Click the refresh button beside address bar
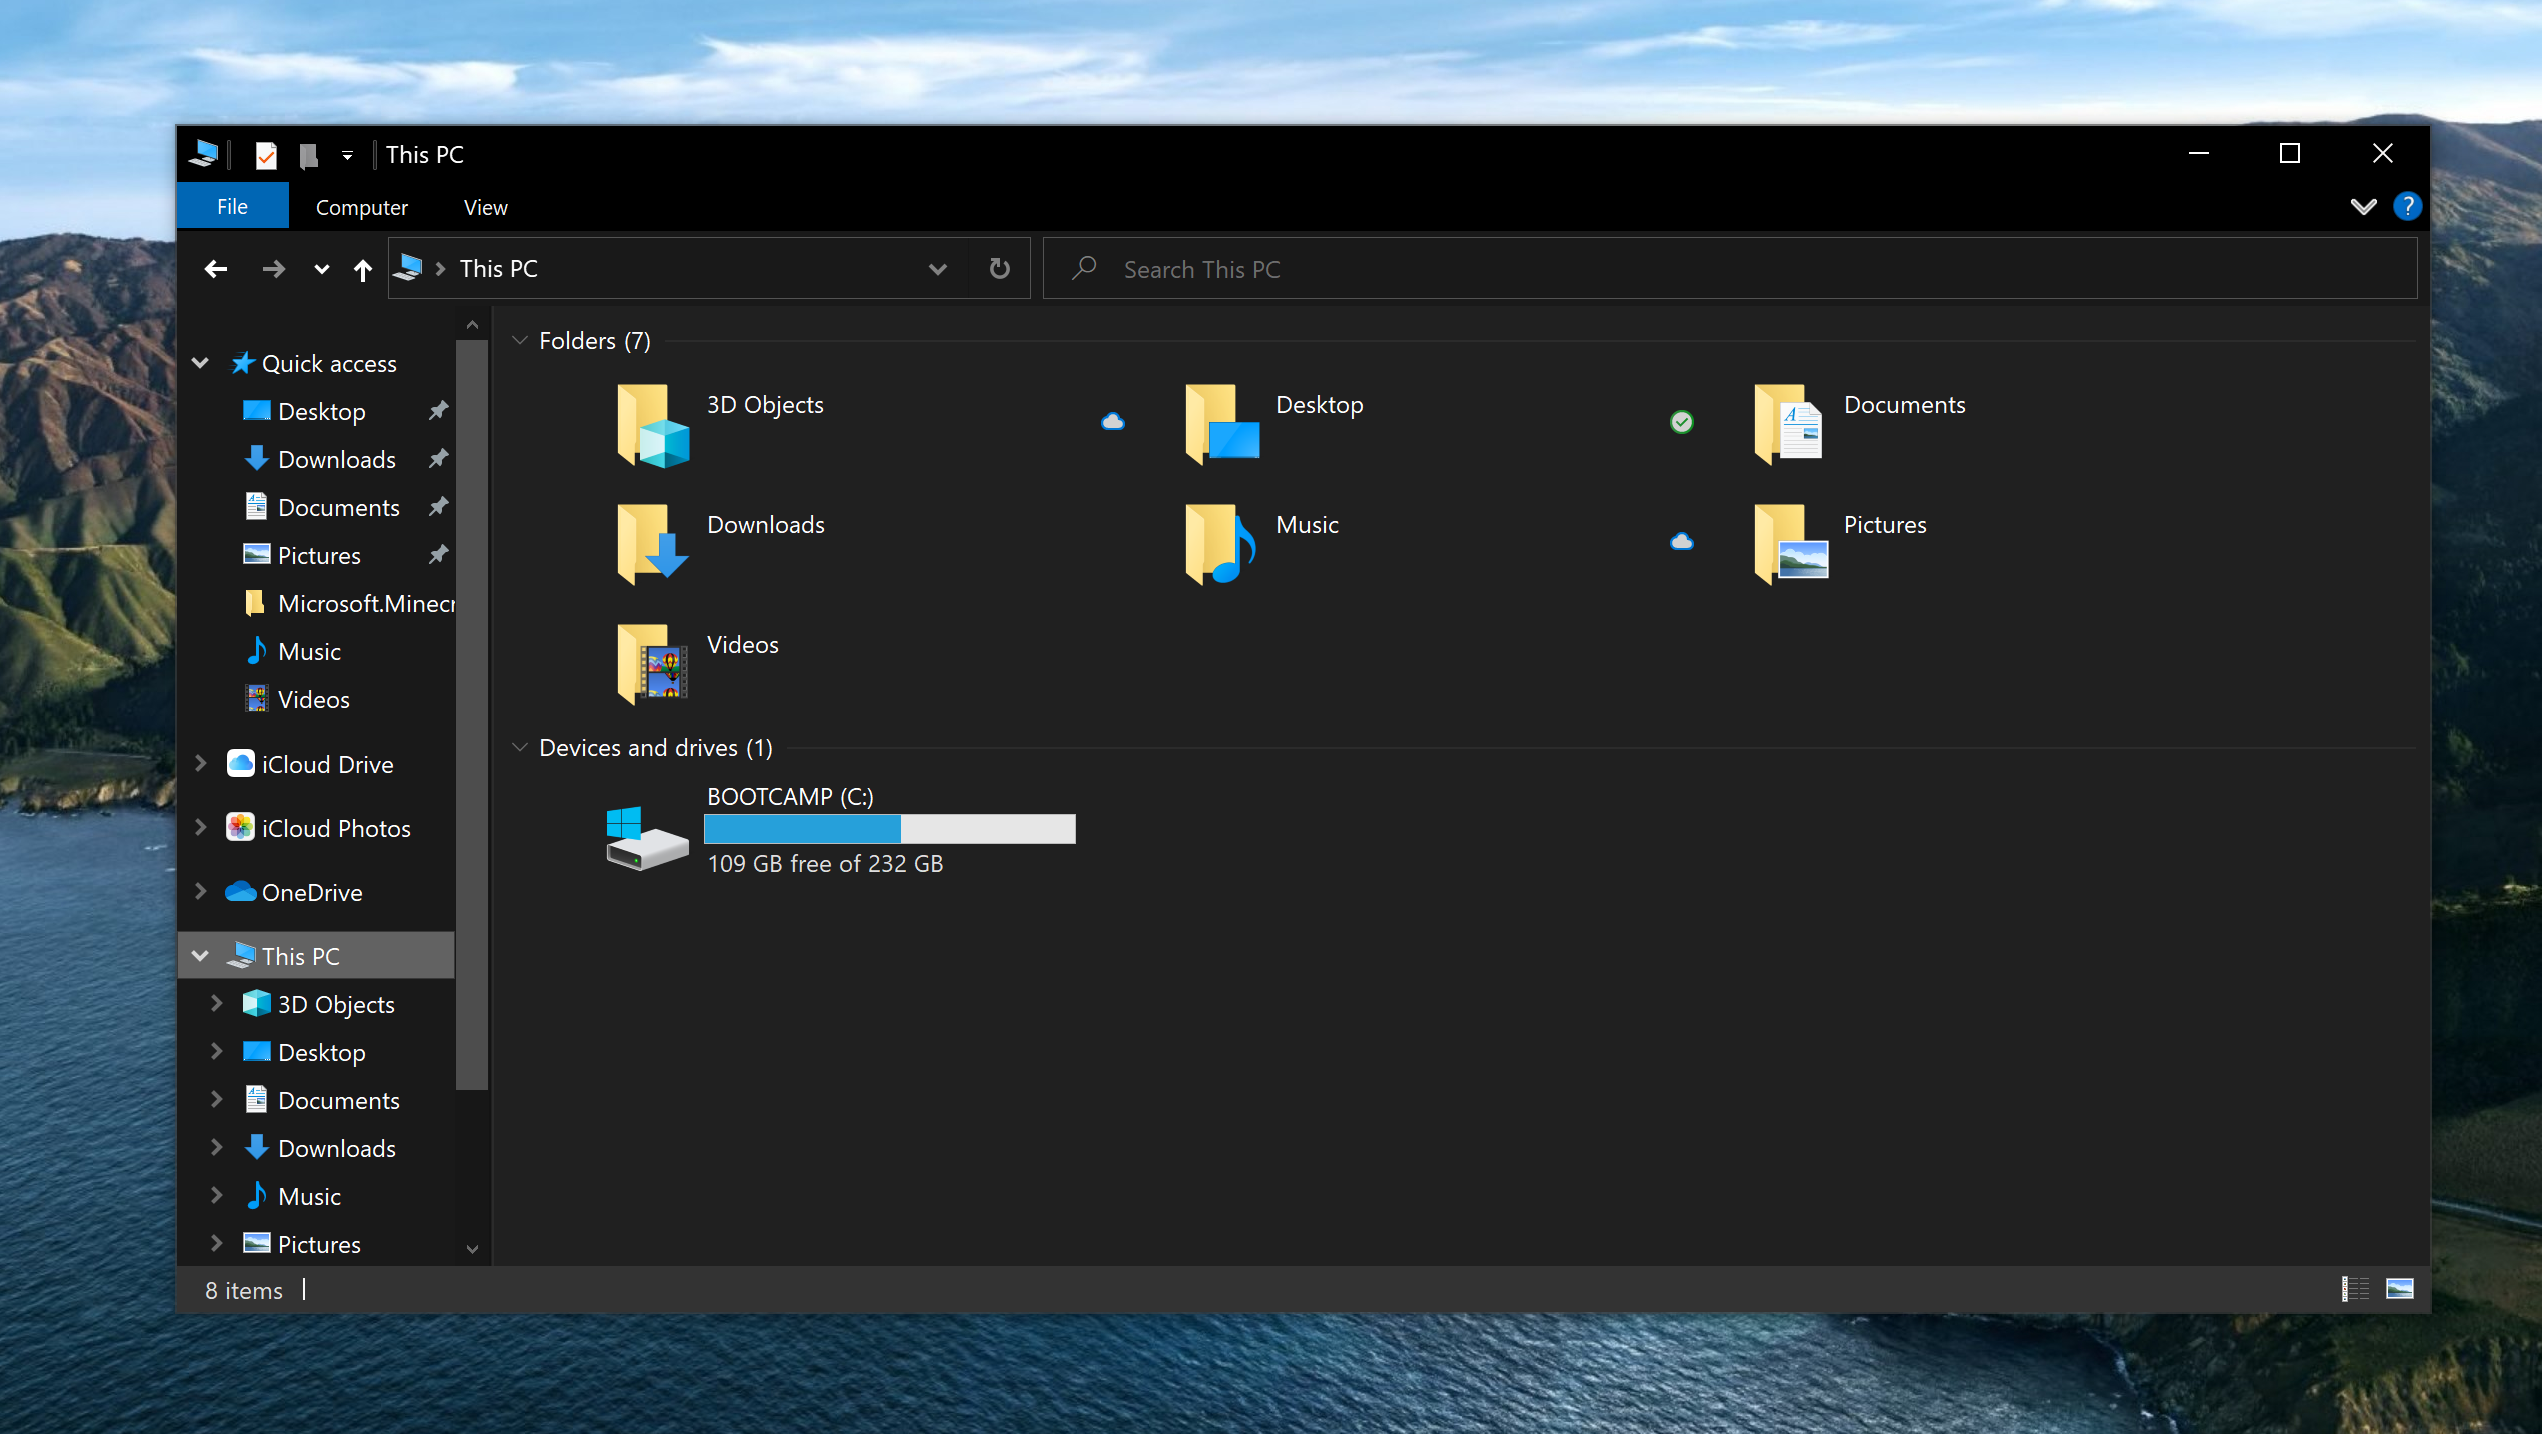2542x1434 pixels. (999, 269)
